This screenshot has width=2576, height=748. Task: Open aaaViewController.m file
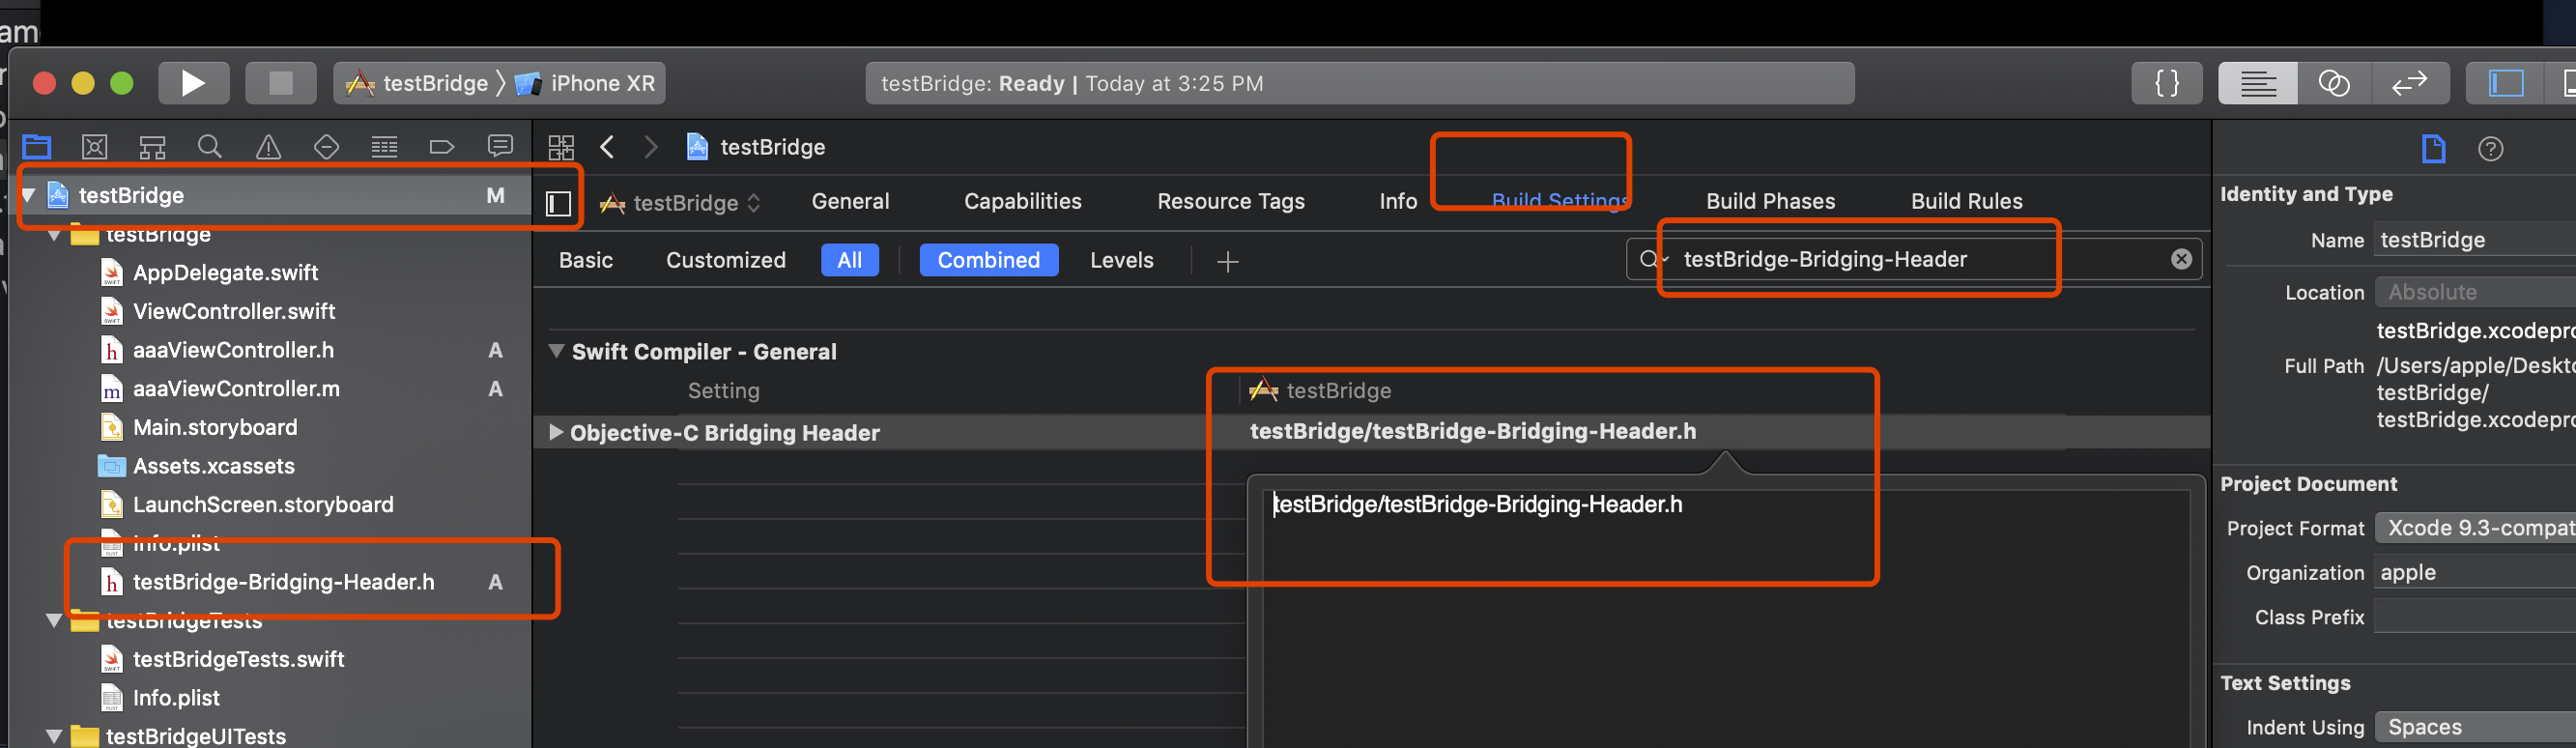236,388
